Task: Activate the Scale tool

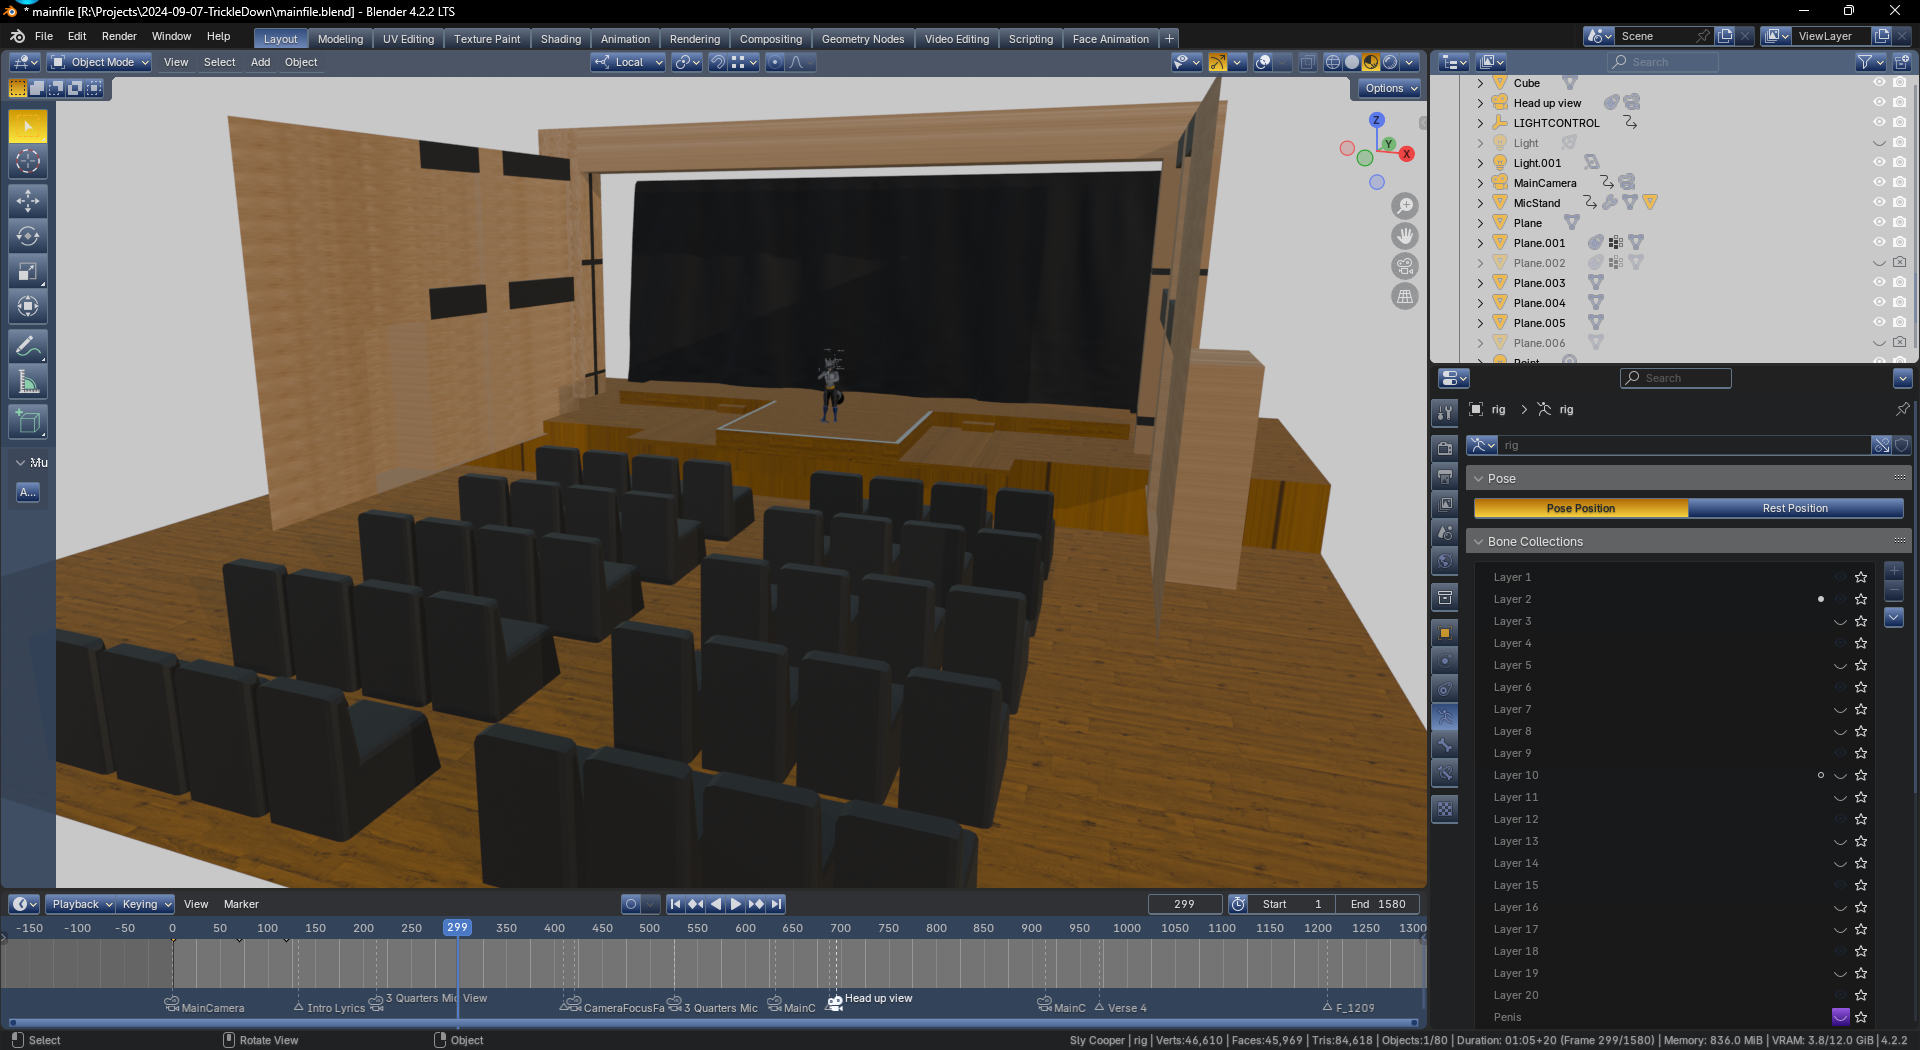Action: point(28,272)
